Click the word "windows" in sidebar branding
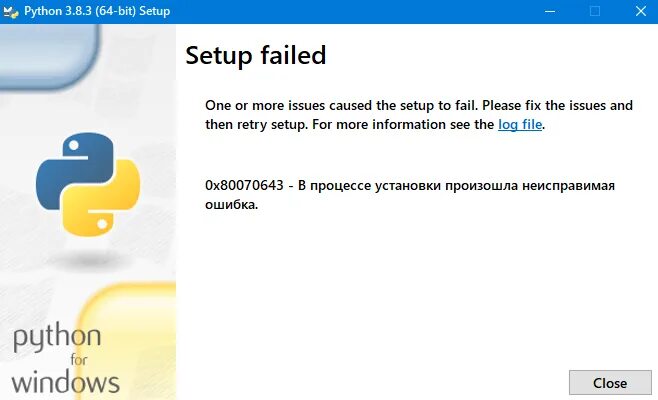 pyautogui.click(x=66, y=382)
